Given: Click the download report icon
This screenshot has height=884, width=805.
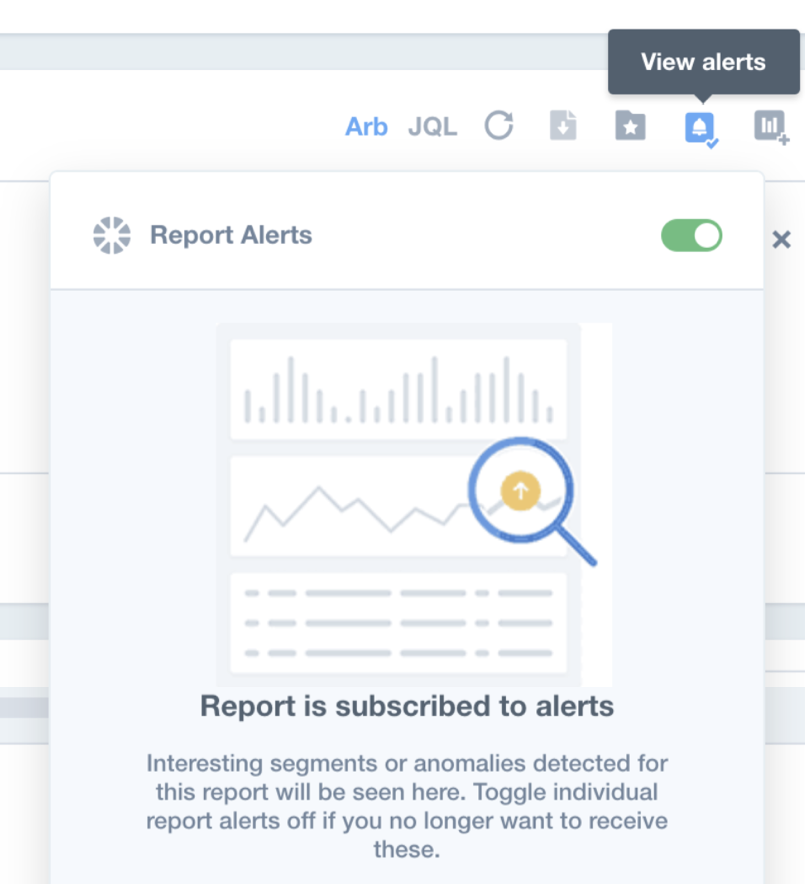Looking at the screenshot, I should [563, 125].
